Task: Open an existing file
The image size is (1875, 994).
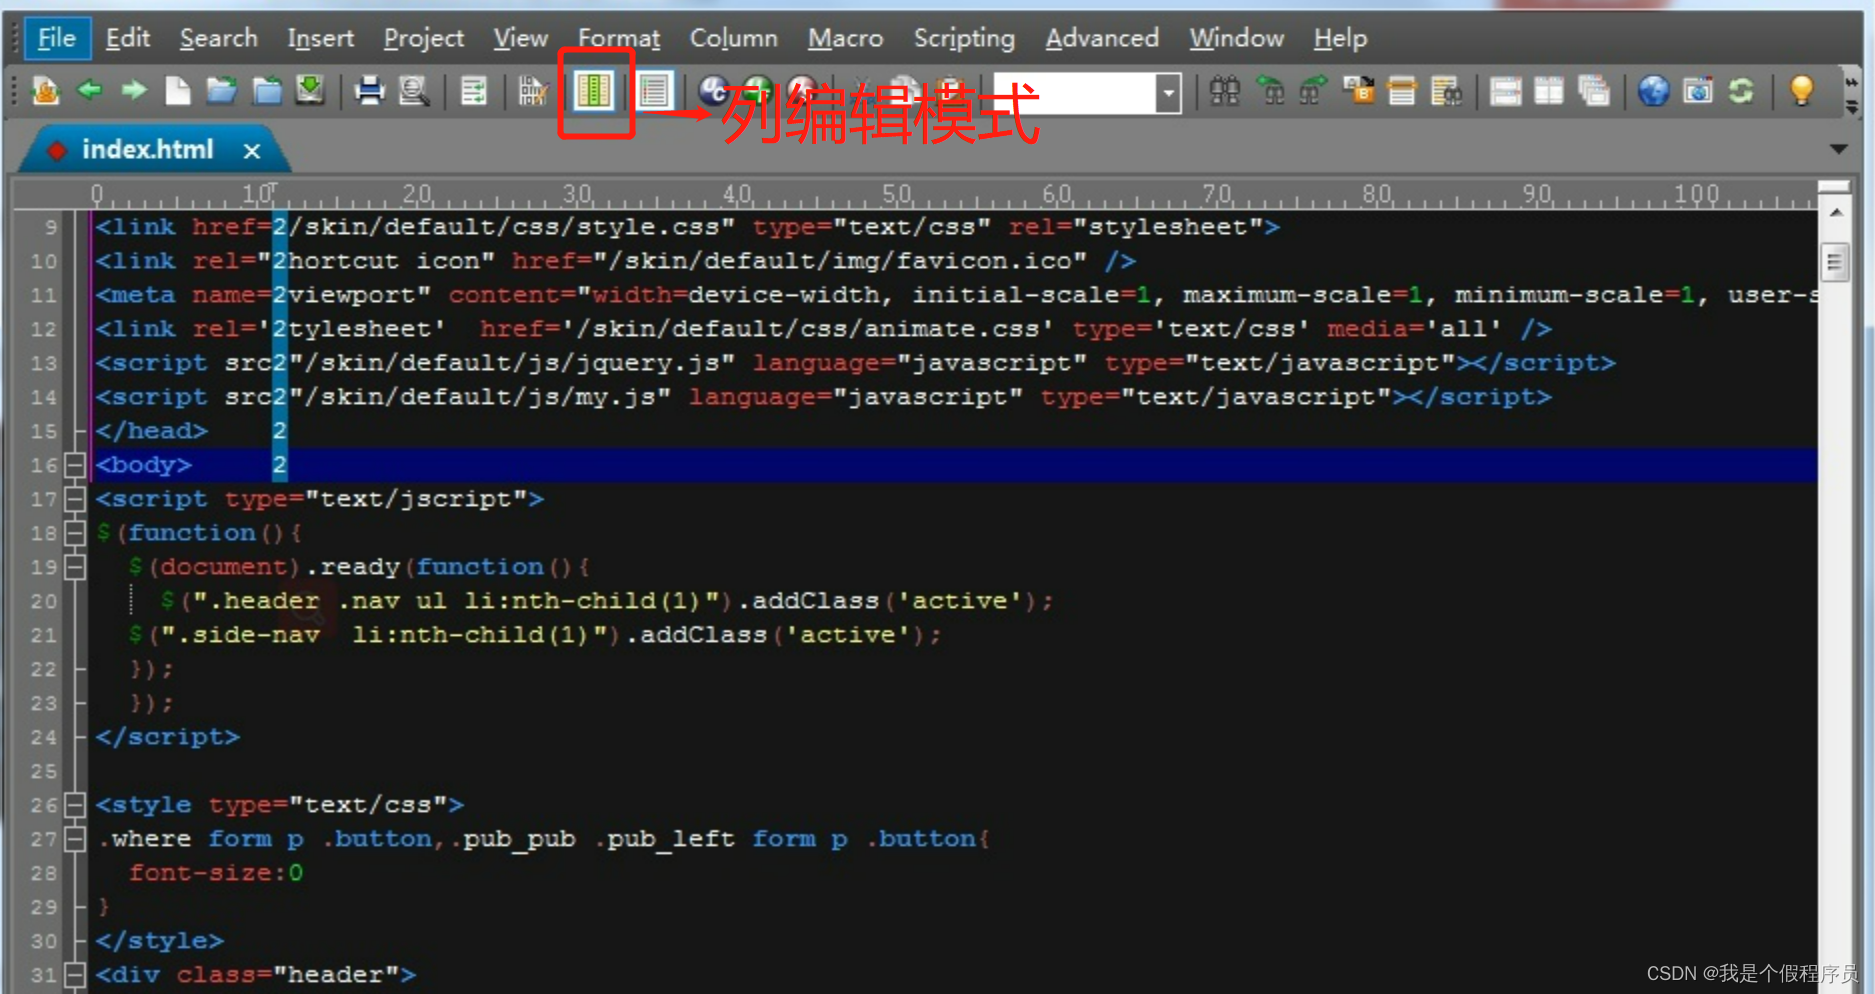Action: click(x=222, y=91)
